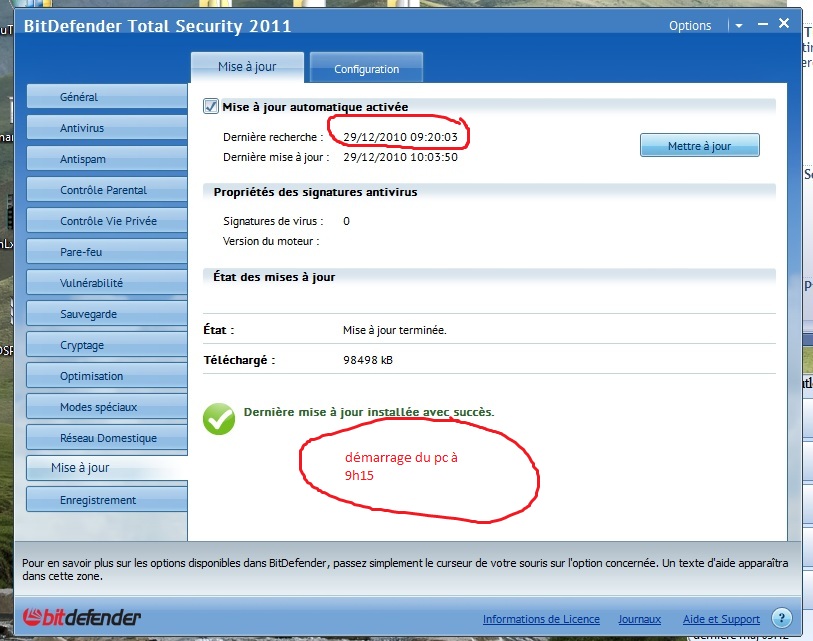Uncheck Mise à jour automatique activée
The image size is (813, 641).
click(211, 106)
